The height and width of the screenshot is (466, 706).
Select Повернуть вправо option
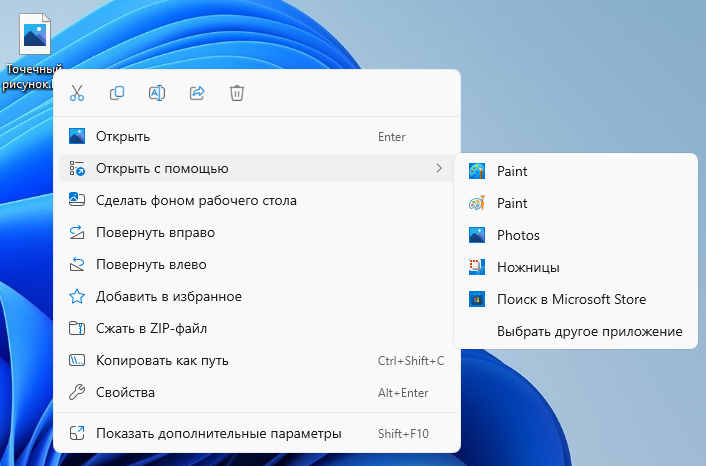point(155,232)
